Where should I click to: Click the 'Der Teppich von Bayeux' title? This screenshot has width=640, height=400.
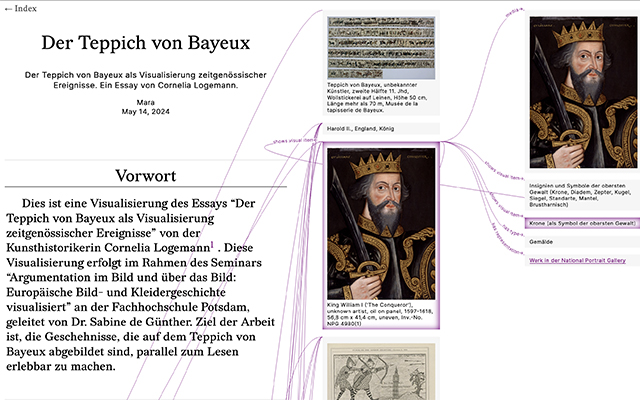pos(146,43)
